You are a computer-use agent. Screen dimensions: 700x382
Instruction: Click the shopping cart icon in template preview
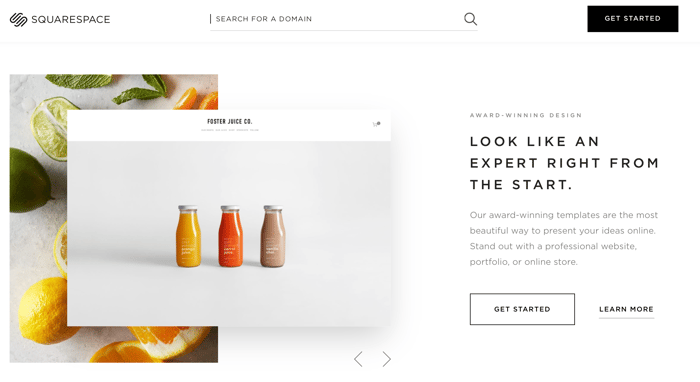coord(376,124)
